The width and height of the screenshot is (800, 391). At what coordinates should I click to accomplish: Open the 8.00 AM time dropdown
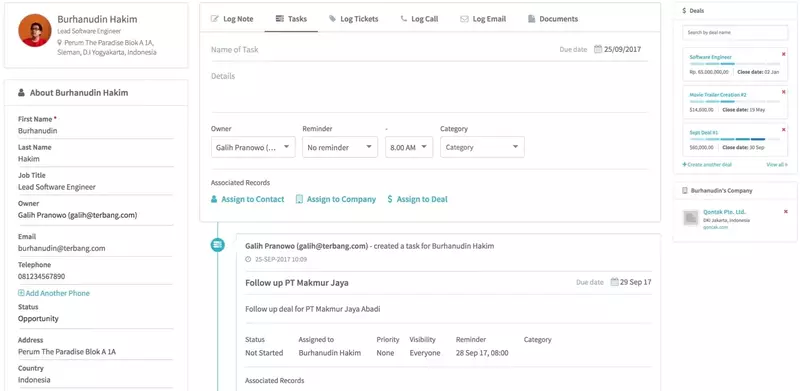[x=409, y=147]
